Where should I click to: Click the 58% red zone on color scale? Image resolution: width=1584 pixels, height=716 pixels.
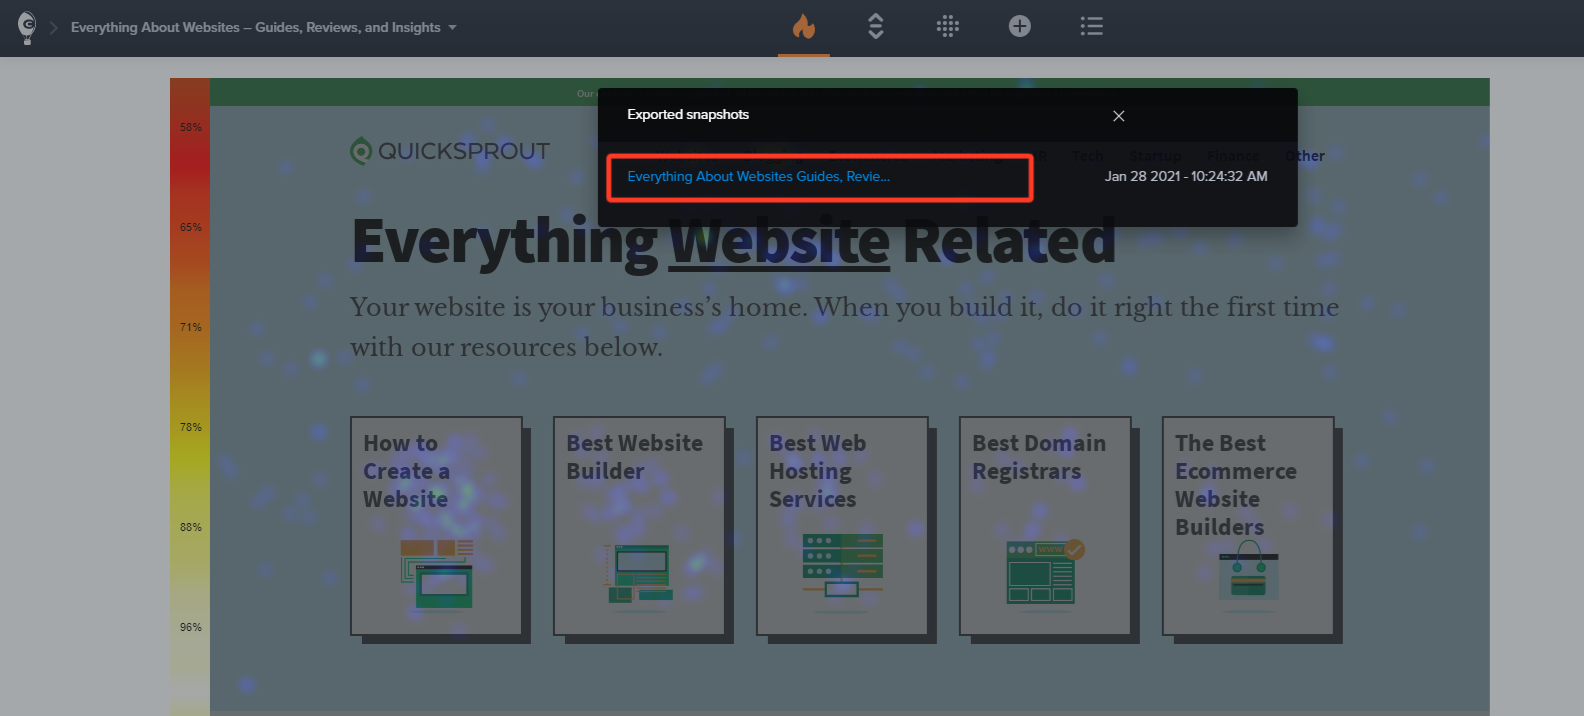tap(190, 127)
